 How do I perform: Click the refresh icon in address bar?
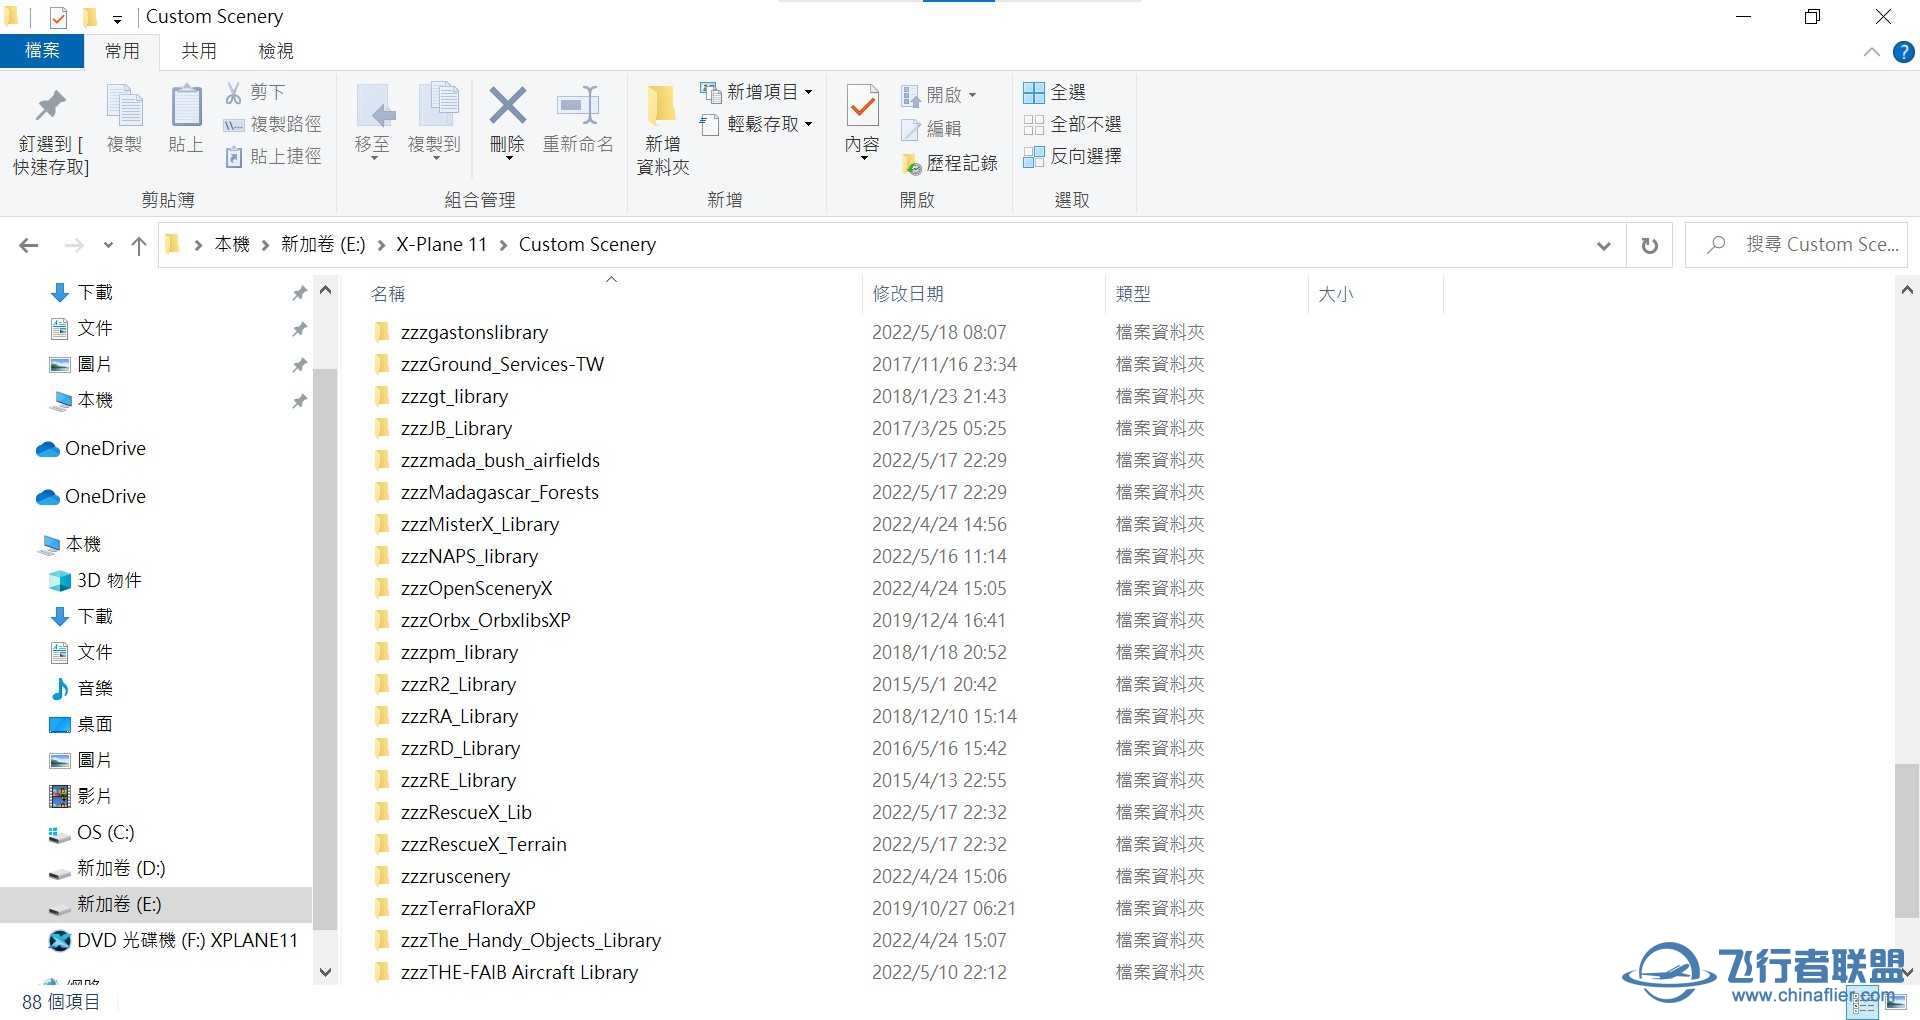click(x=1649, y=244)
